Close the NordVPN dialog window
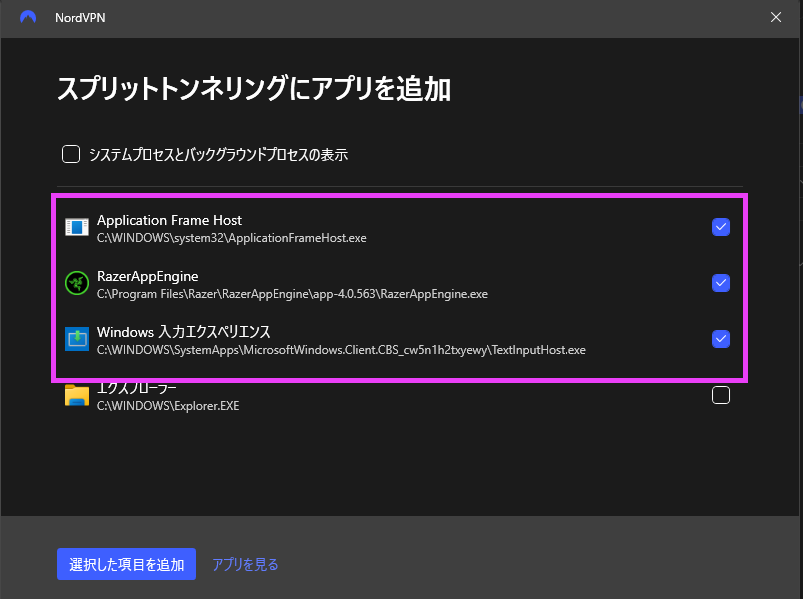This screenshot has width=803, height=599. [776, 17]
